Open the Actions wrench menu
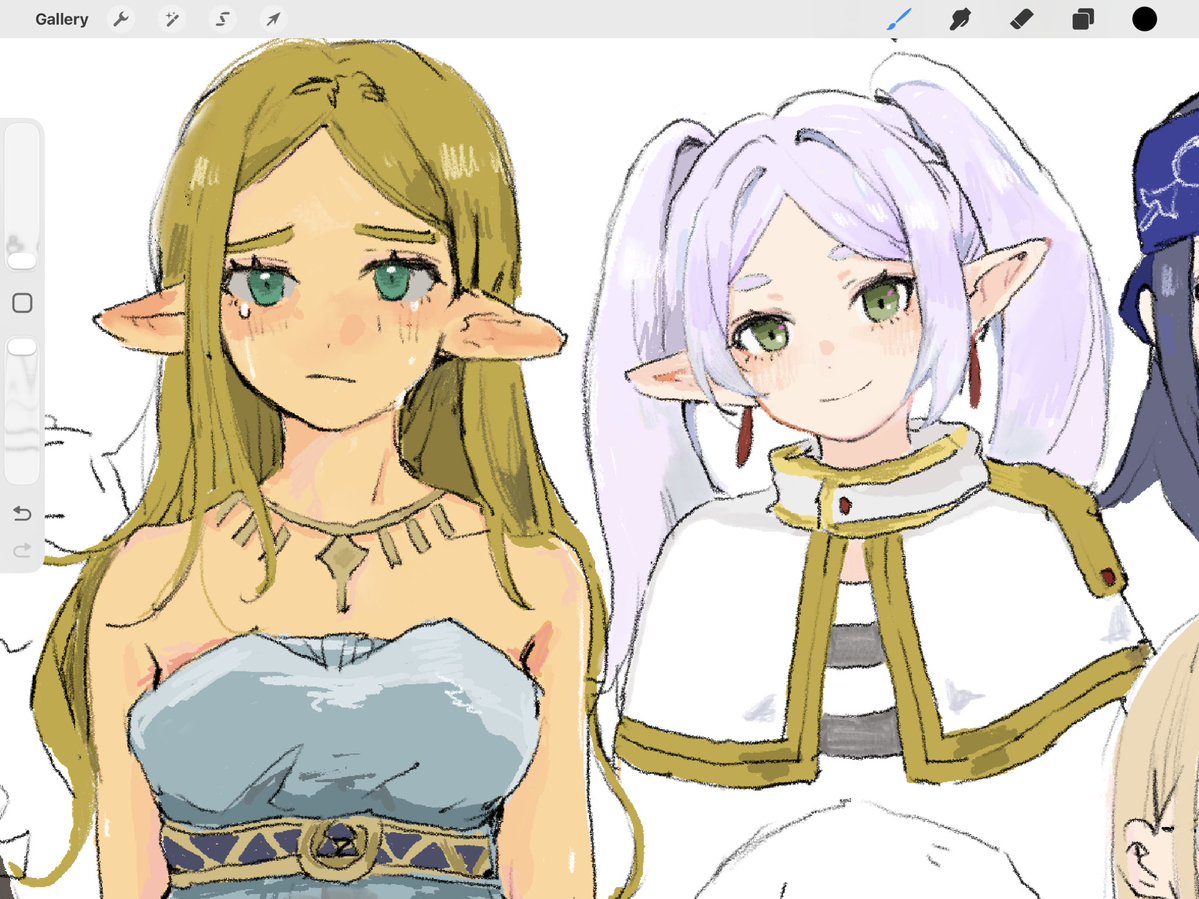Screen dimensions: 1199x899 121,19
